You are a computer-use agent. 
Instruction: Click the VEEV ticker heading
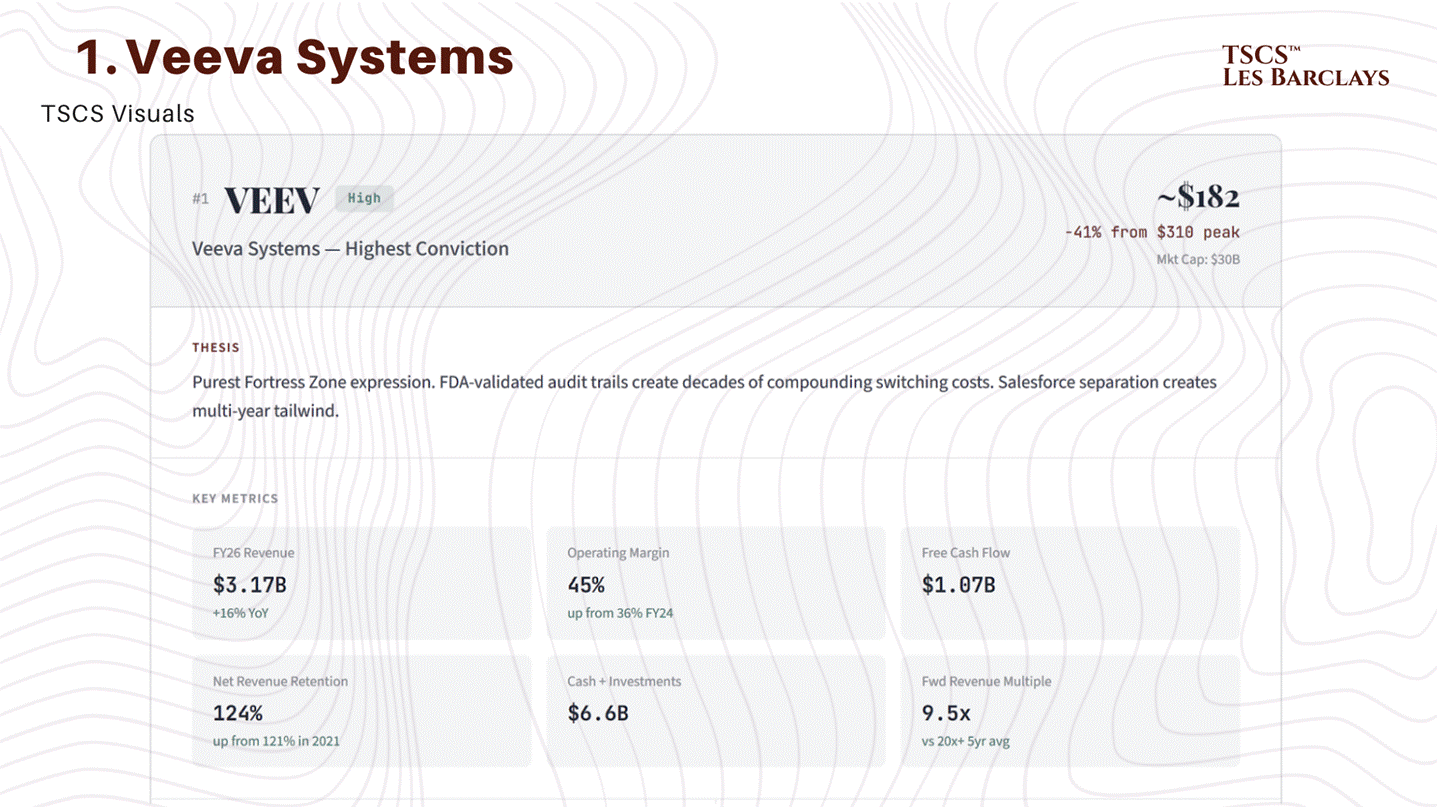tap(271, 200)
